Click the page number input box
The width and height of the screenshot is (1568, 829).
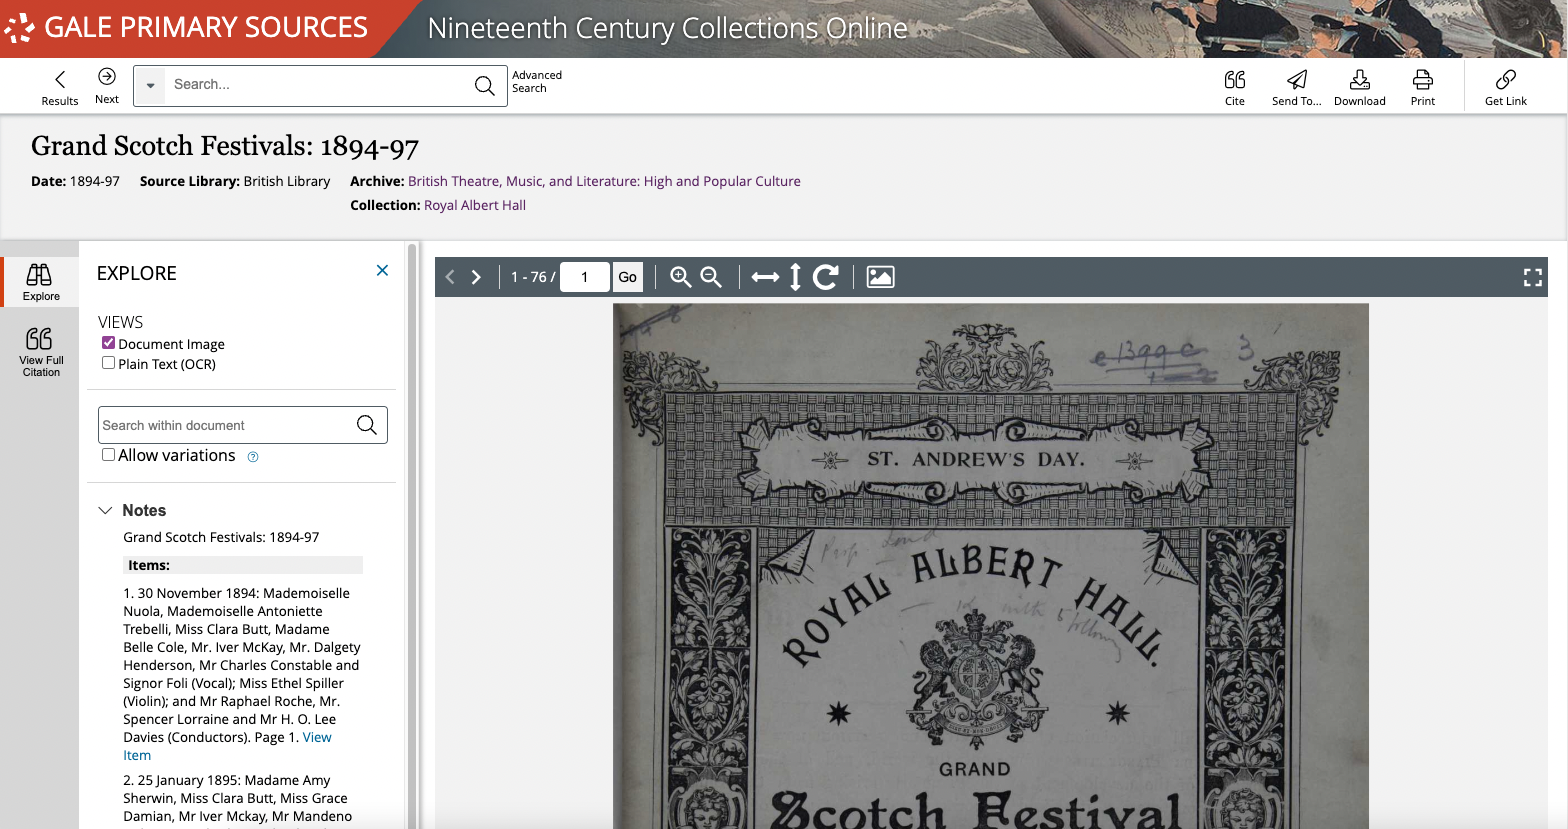click(x=584, y=277)
